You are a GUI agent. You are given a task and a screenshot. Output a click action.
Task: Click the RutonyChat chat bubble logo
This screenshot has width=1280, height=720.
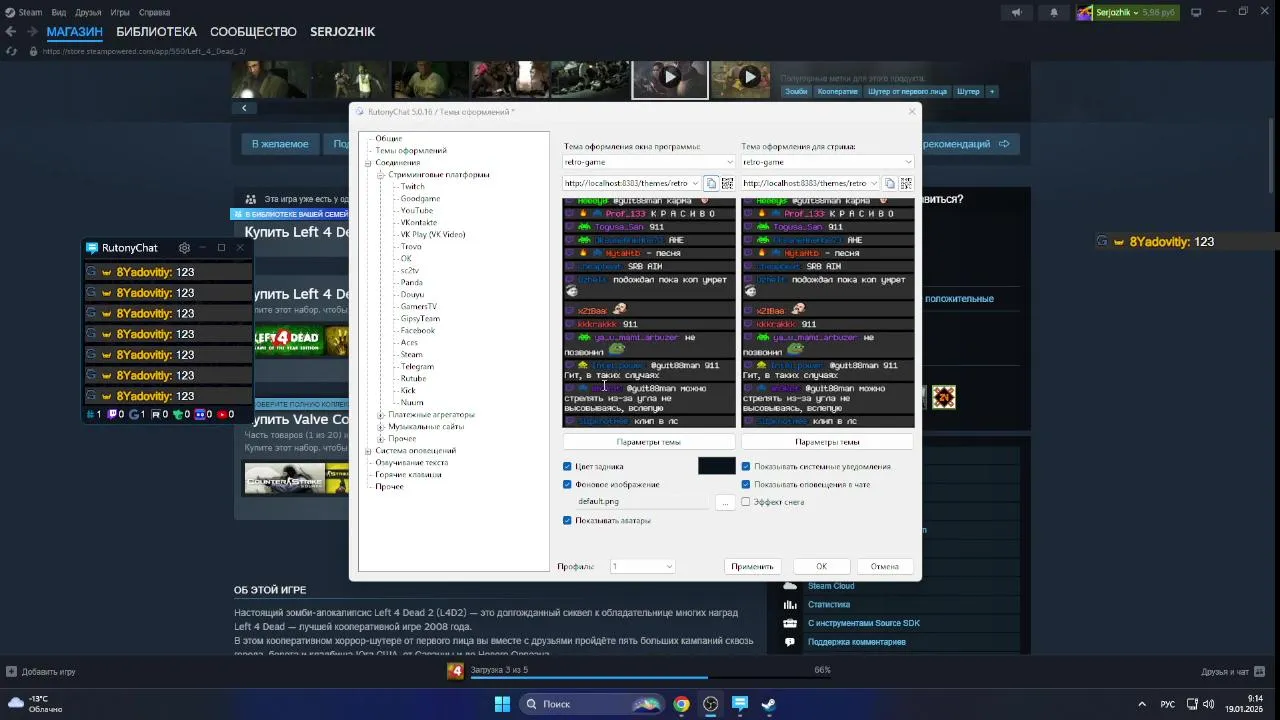[92, 248]
